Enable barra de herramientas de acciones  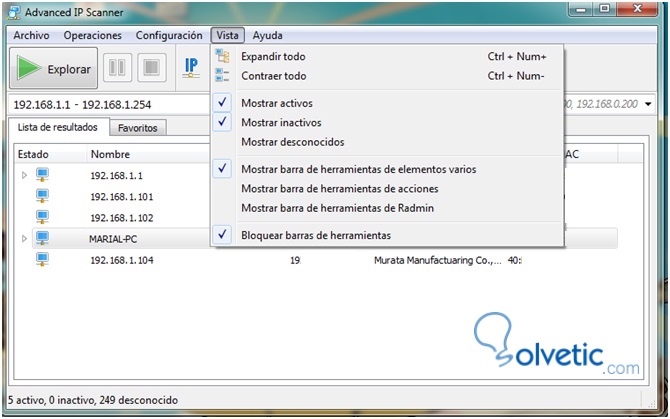pyautogui.click(x=388, y=188)
